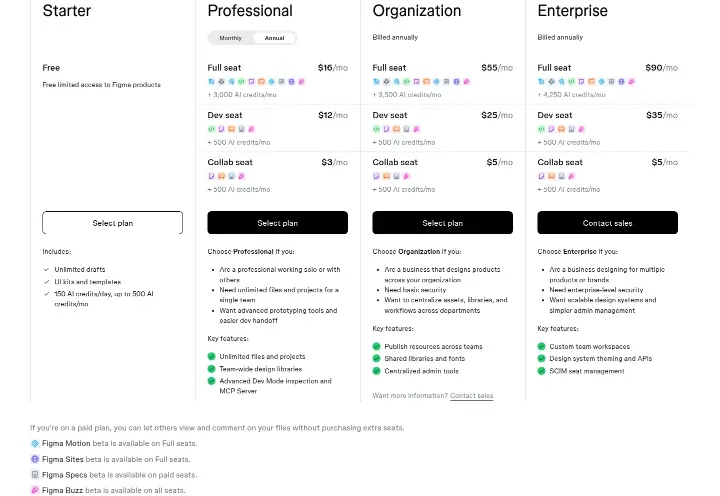Click orange Slides icon in Professional Dev seat
Image resolution: width=720 pixels, height=496 pixels.
click(x=231, y=129)
